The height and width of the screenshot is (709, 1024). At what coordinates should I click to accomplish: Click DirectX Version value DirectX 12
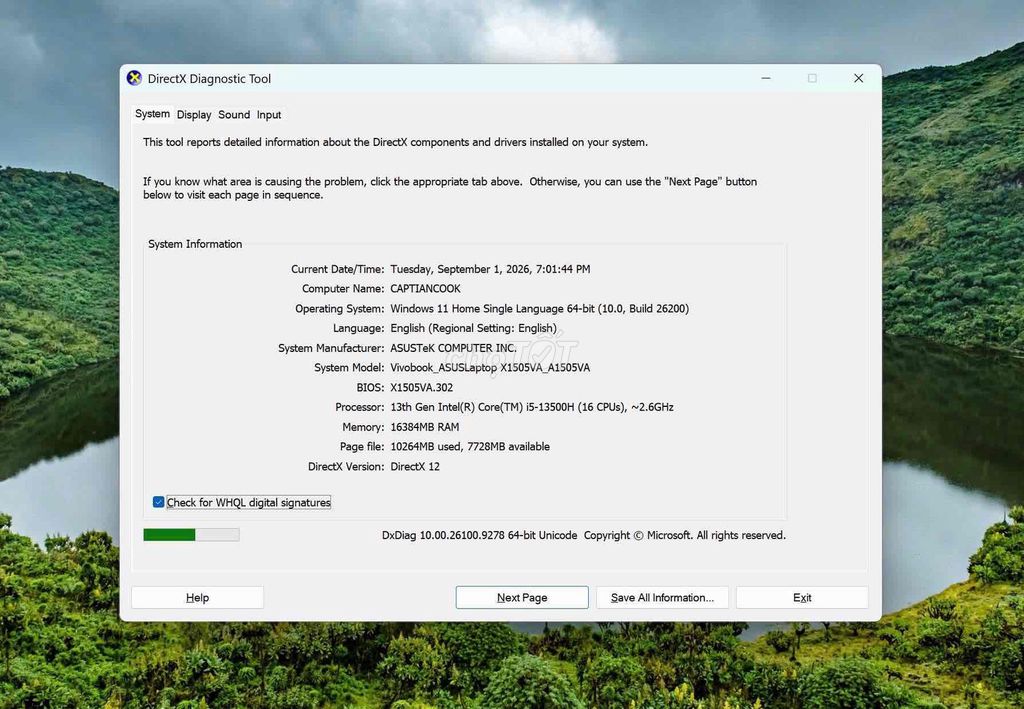tap(415, 467)
